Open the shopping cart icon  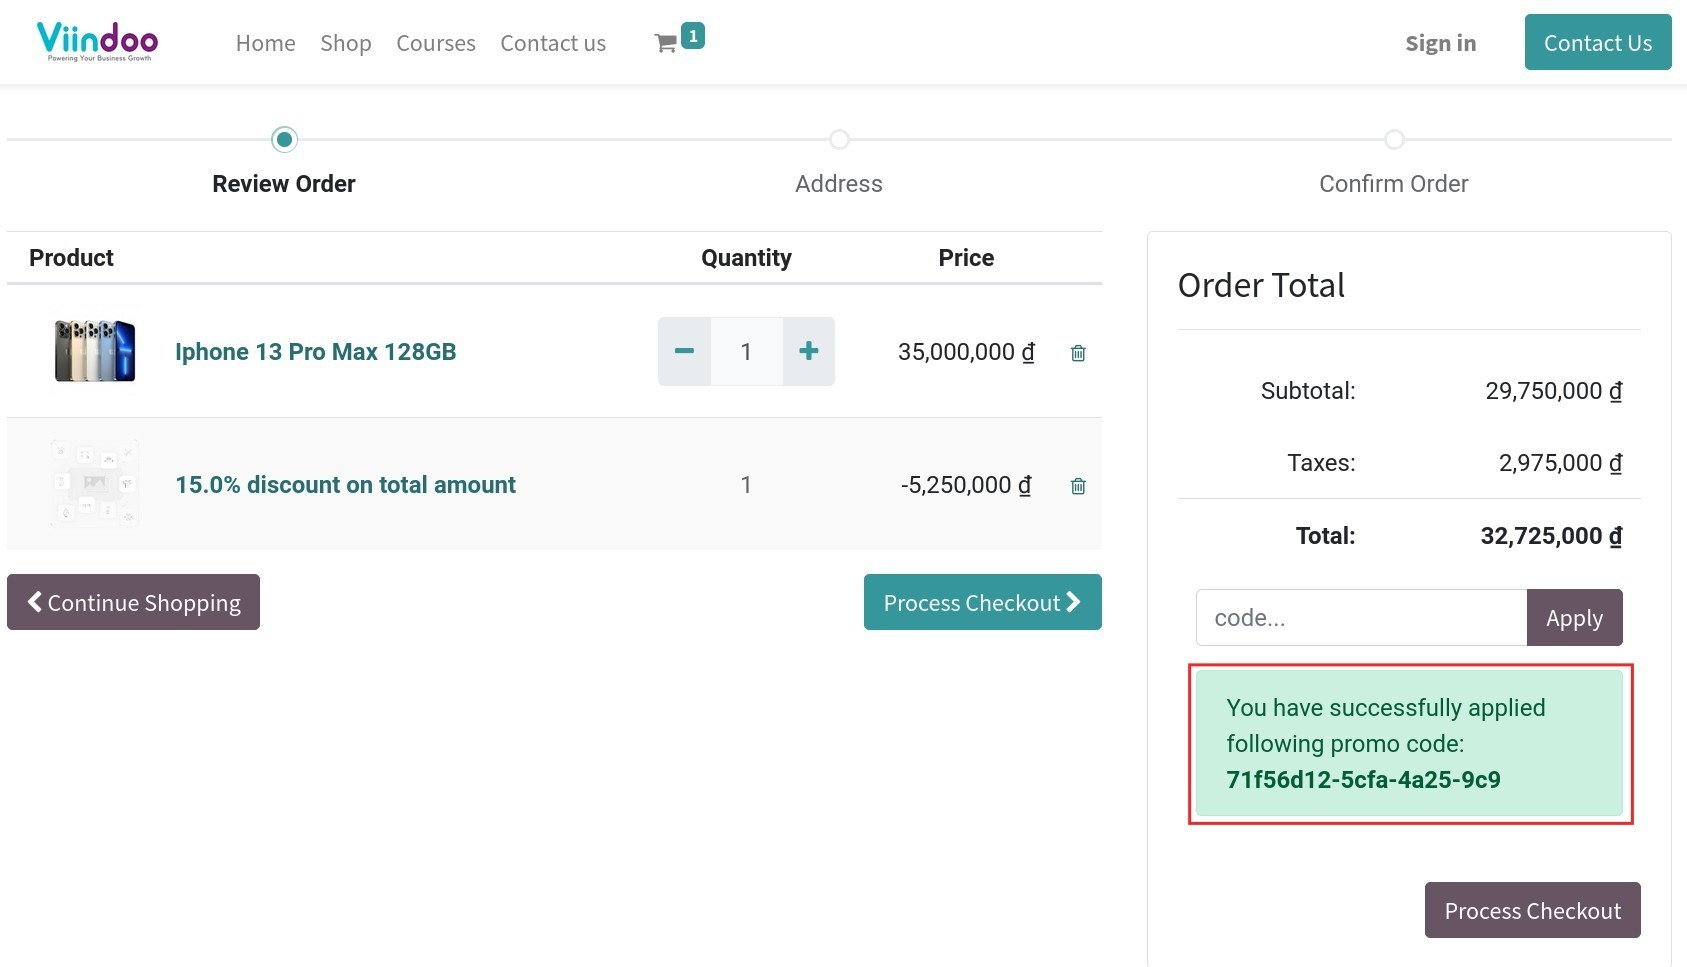[666, 43]
